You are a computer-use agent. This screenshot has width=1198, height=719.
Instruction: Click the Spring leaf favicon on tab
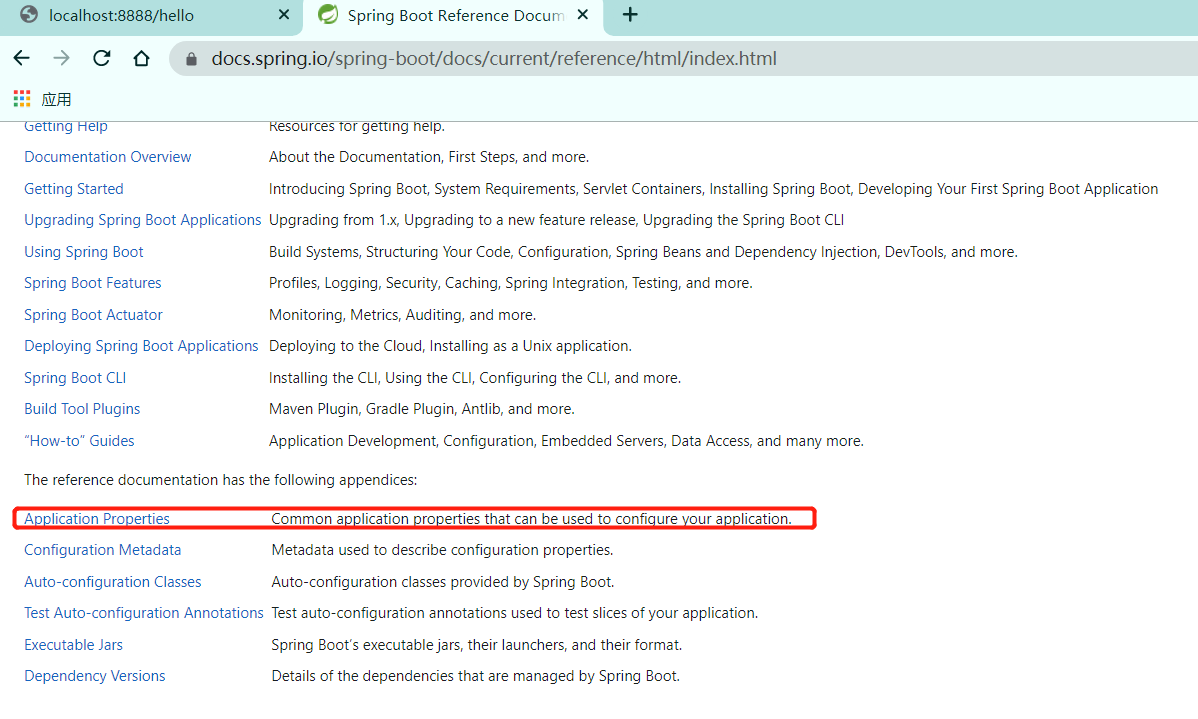click(328, 15)
